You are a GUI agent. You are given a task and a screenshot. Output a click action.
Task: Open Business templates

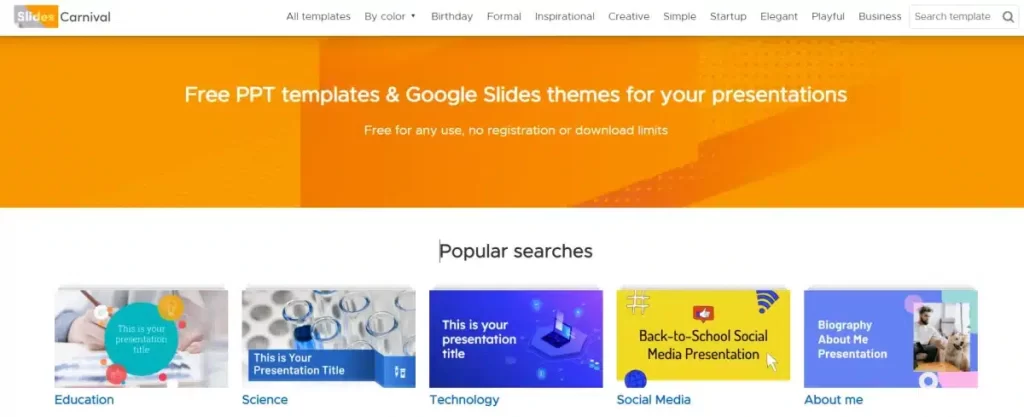880,17
